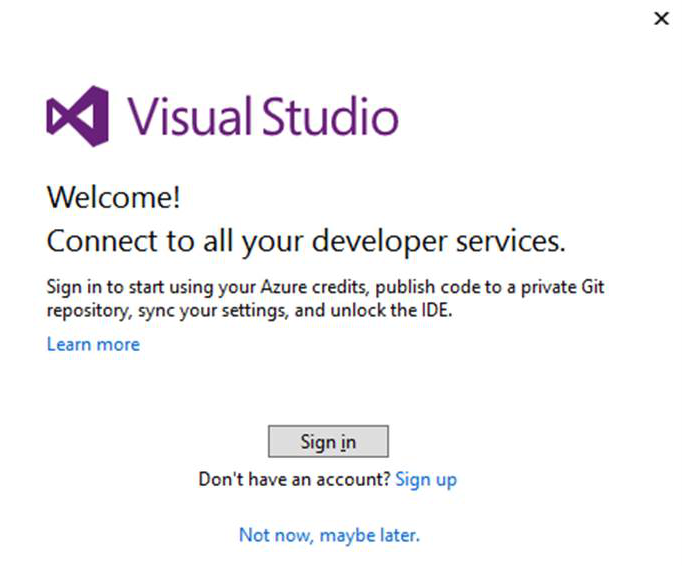Viewport: 683px width, 566px height.
Task: Click the Visual Studio wordmark text
Action: click(x=263, y=115)
